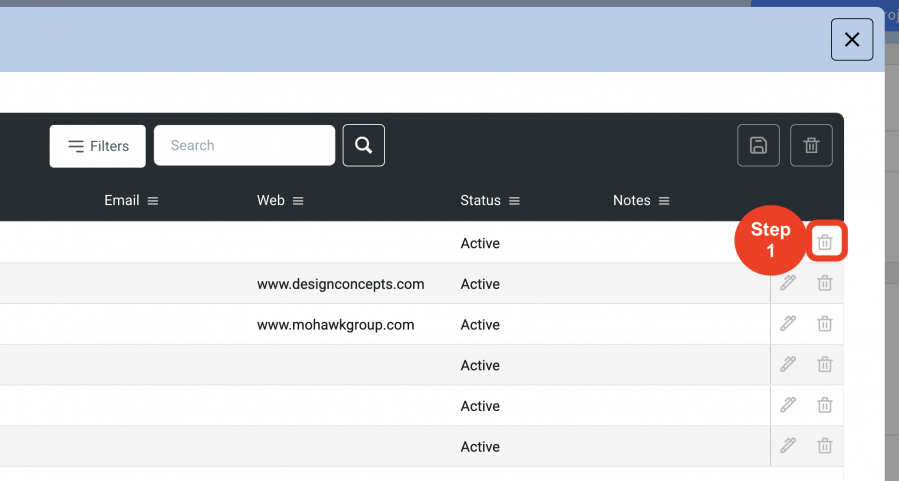Select the www.mohawkgroup.com web cell

coord(335,325)
